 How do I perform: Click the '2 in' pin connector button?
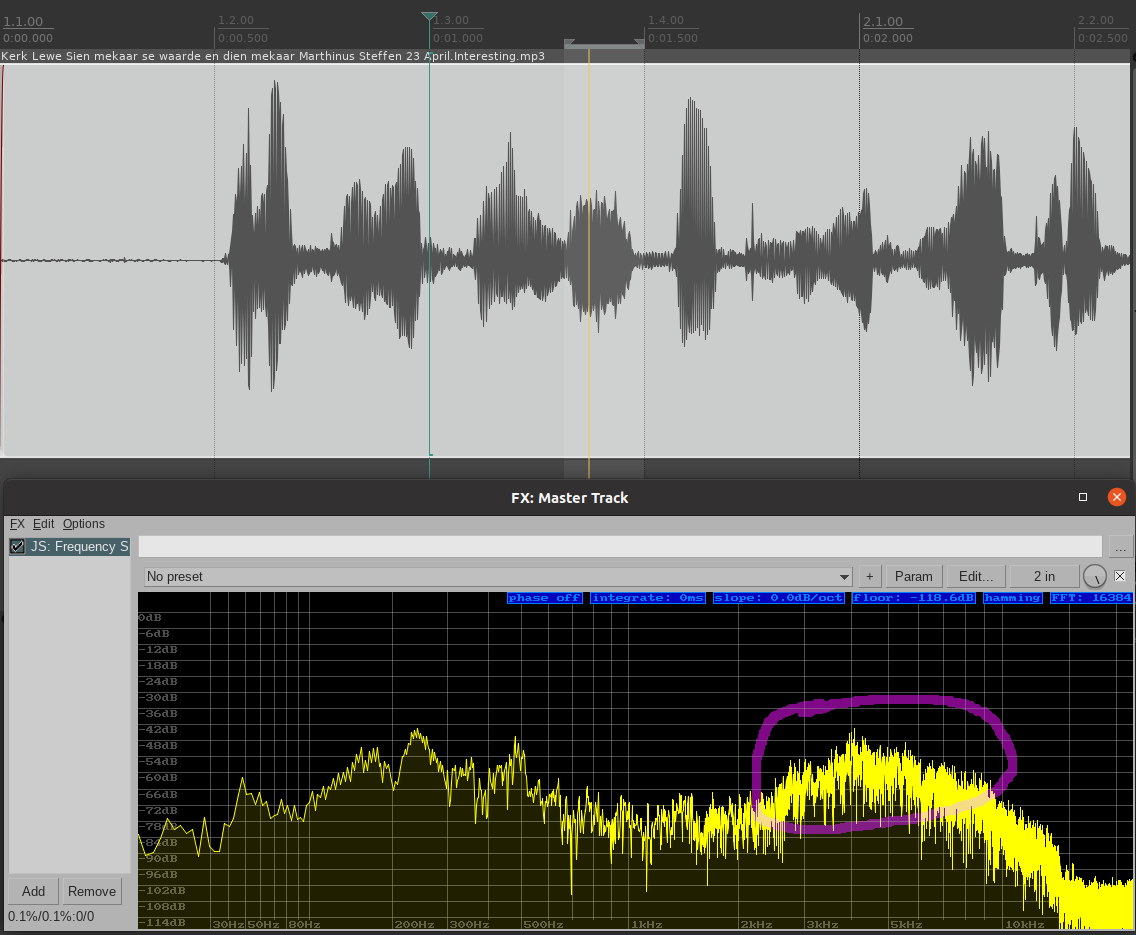point(1043,576)
